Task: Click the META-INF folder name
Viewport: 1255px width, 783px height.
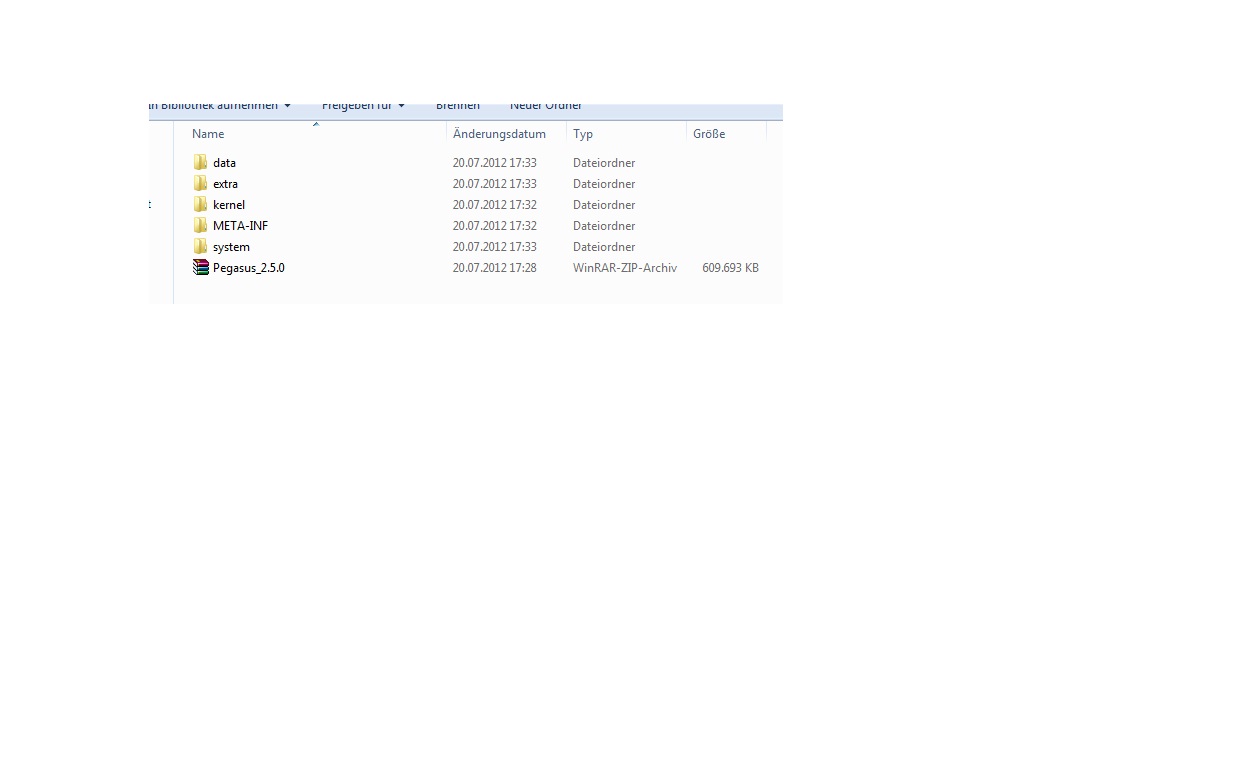Action: tap(240, 226)
